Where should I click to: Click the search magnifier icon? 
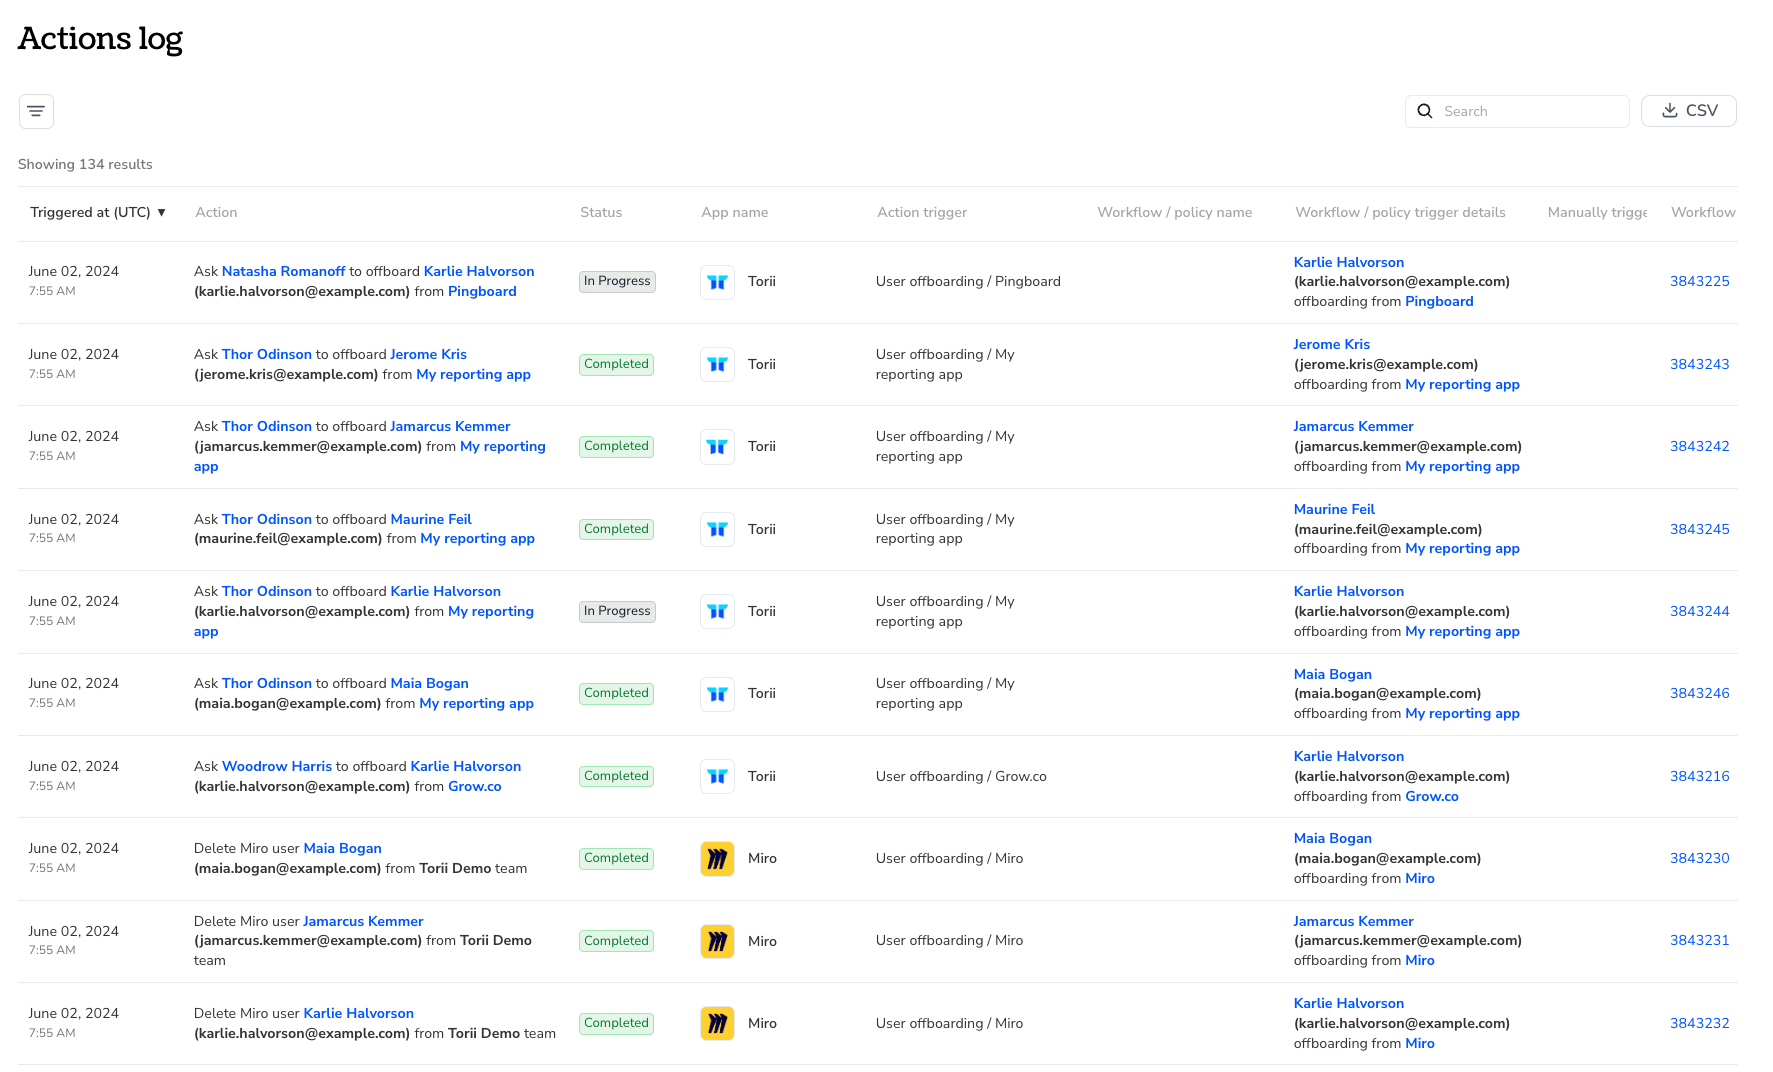pos(1425,111)
